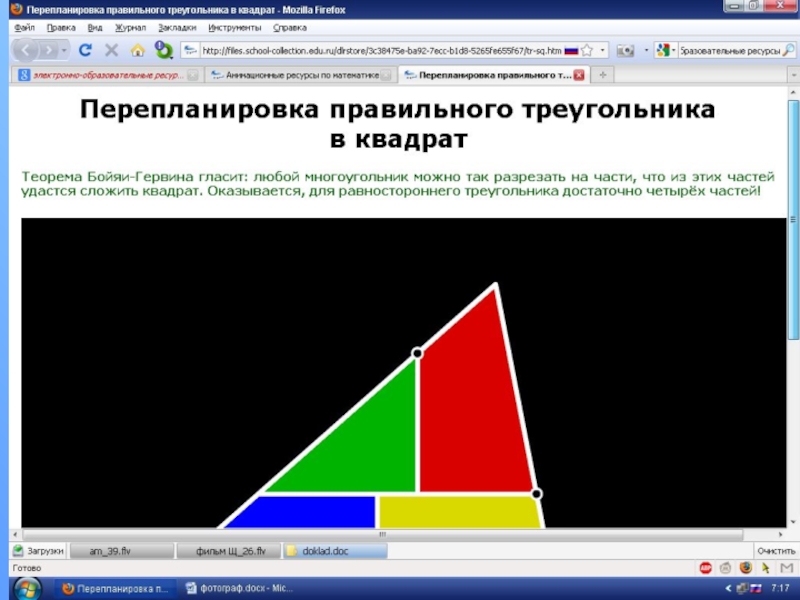The image size is (800, 600).
Task: Click the hinge point on the triangle's right edge
Action: coord(536,493)
